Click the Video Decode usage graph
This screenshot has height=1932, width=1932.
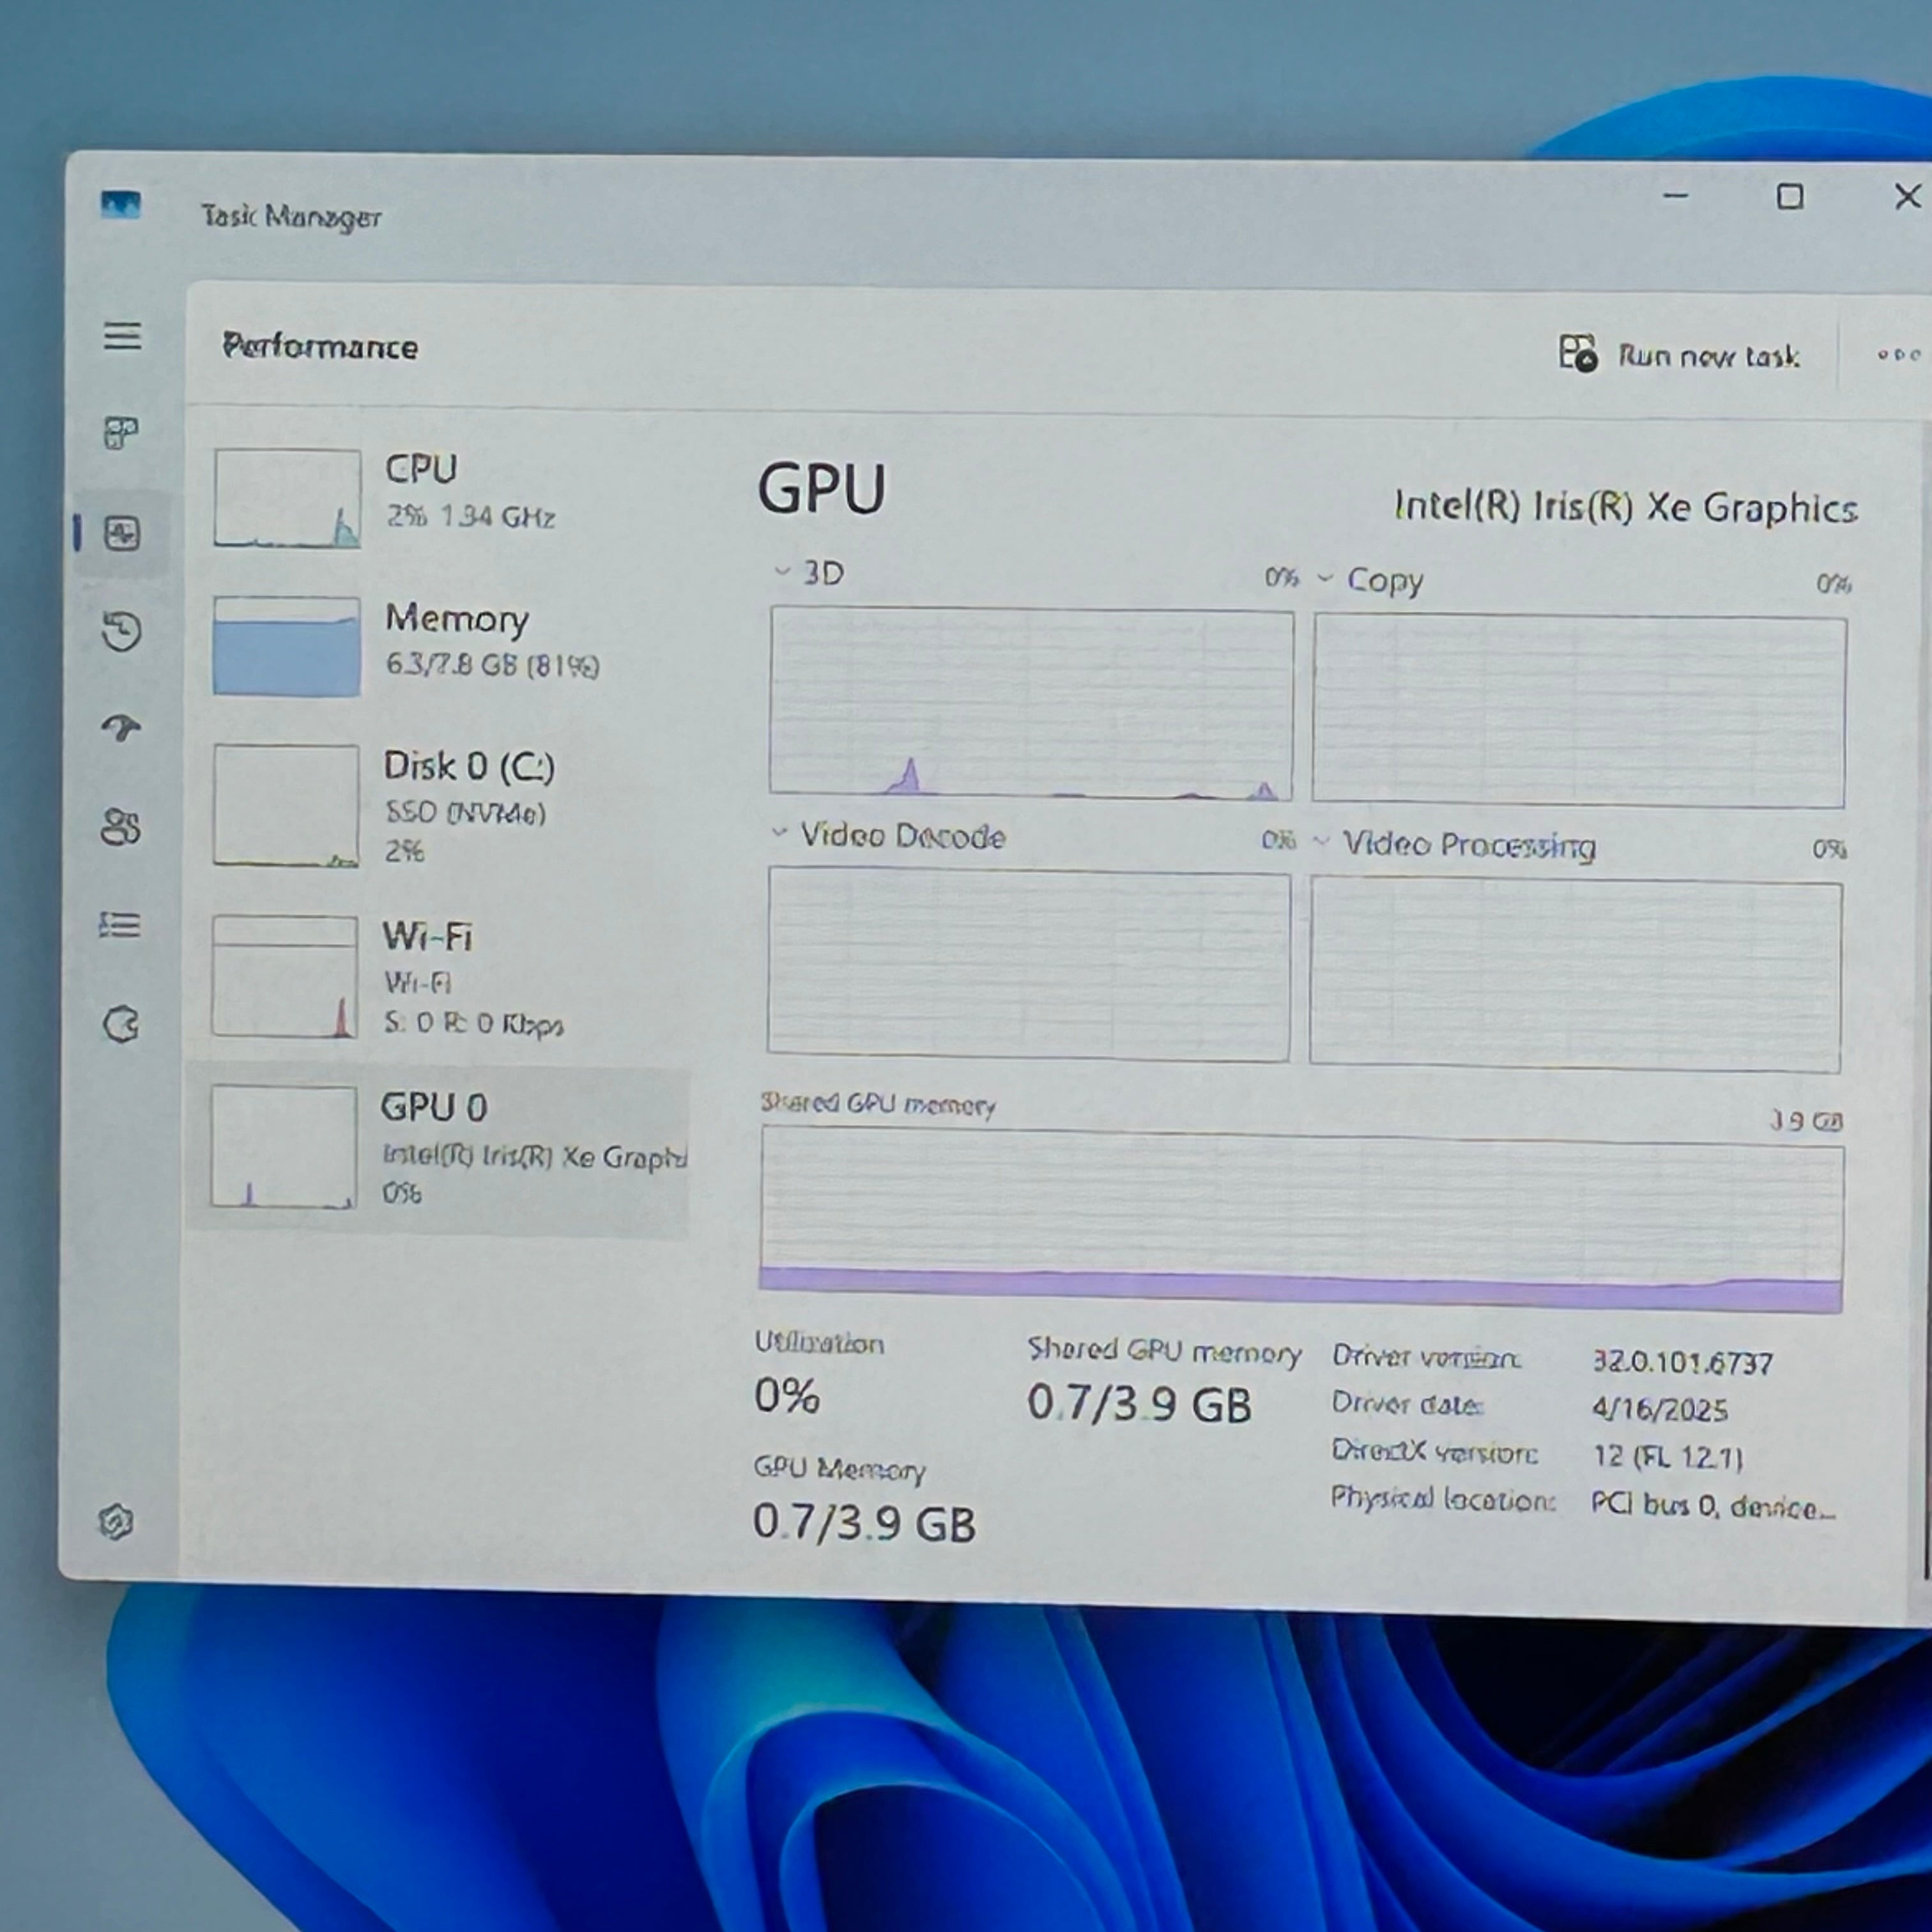1029,965
